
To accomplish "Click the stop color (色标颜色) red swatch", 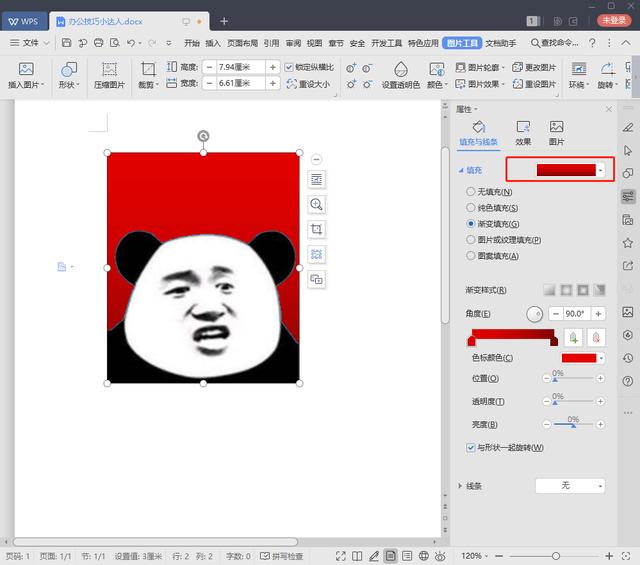I will [578, 358].
